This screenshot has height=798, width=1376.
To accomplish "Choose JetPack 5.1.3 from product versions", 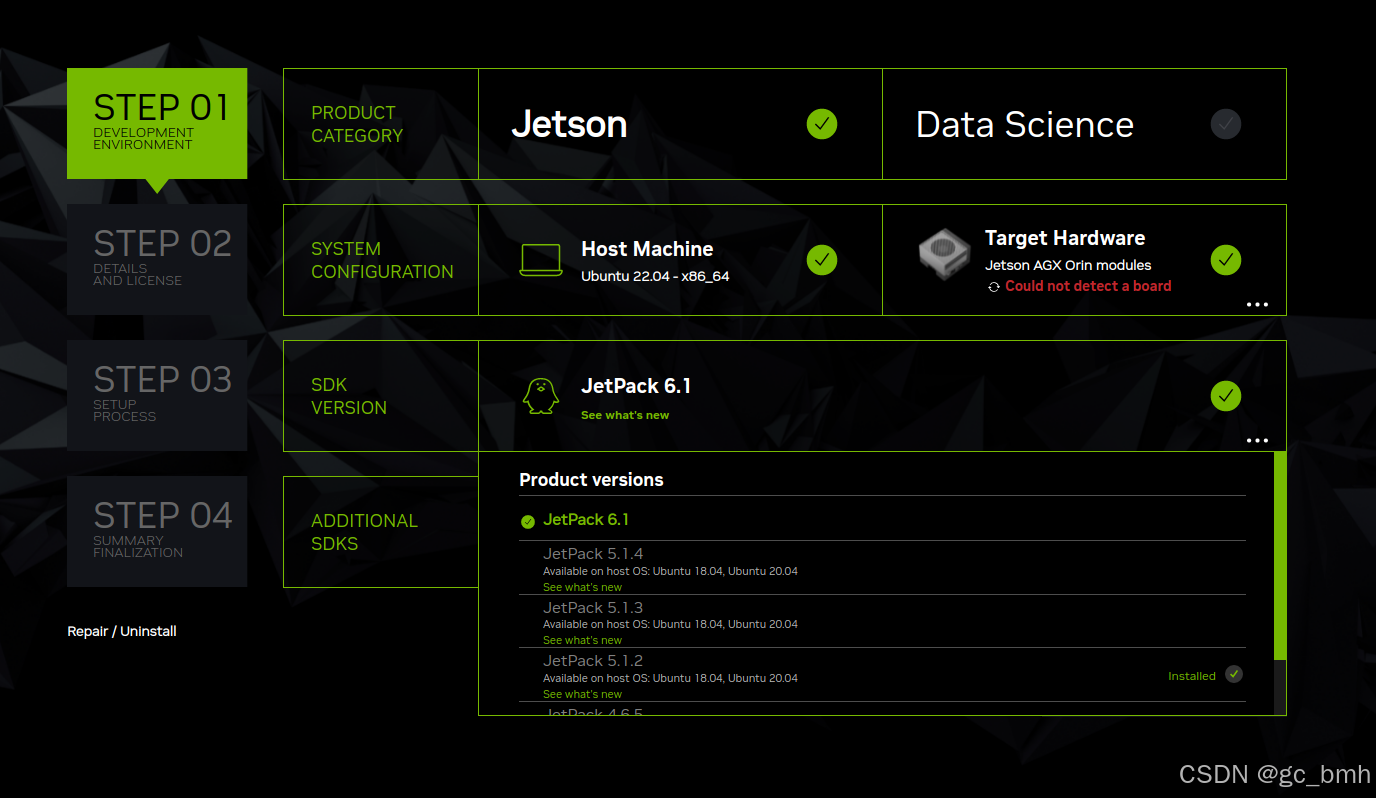I will click(593, 607).
